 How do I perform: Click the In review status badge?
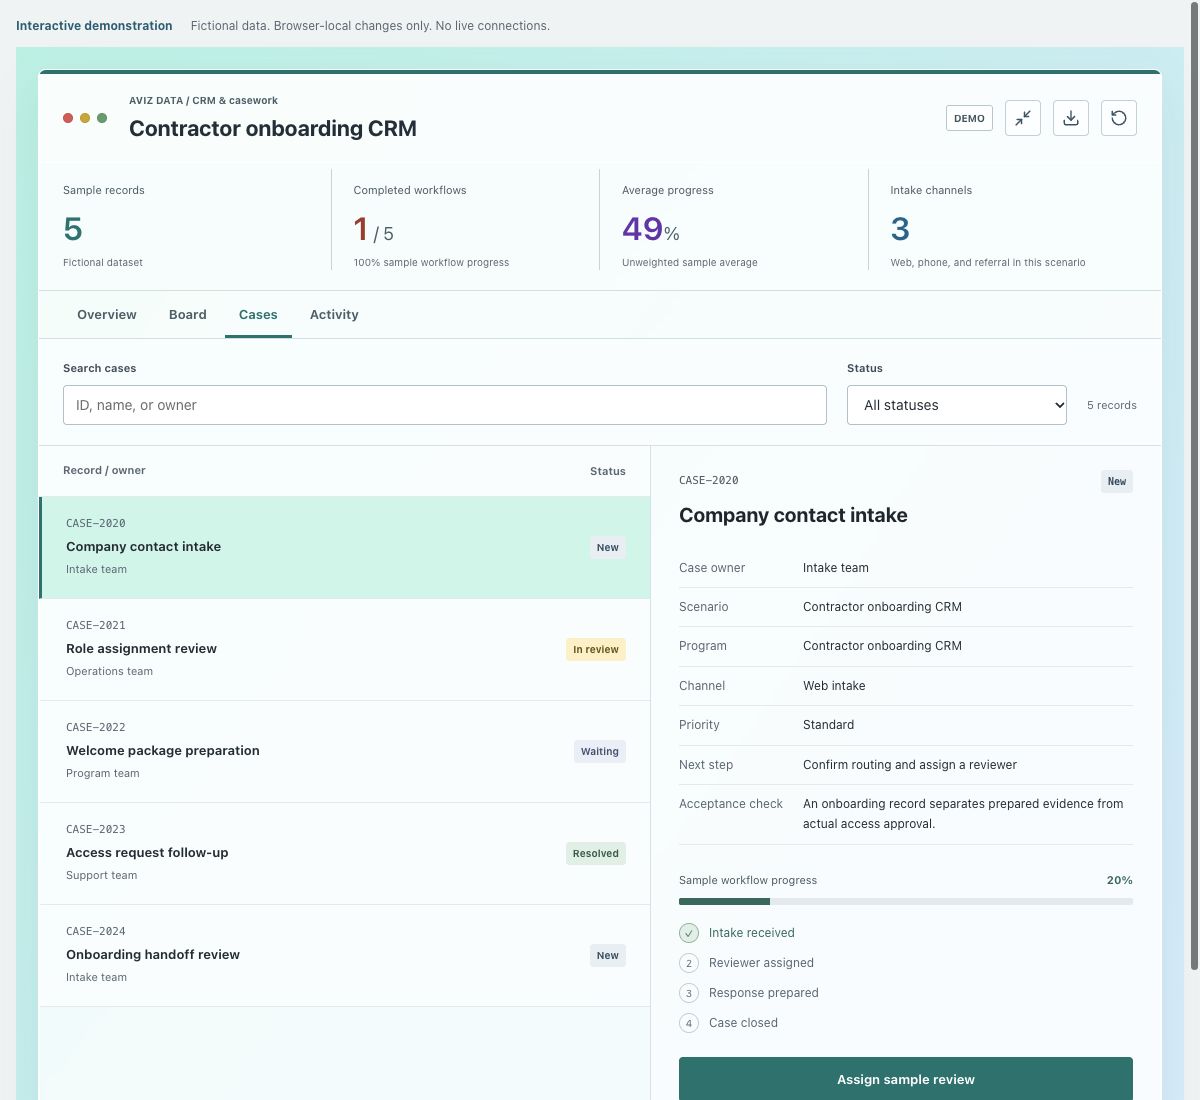596,649
